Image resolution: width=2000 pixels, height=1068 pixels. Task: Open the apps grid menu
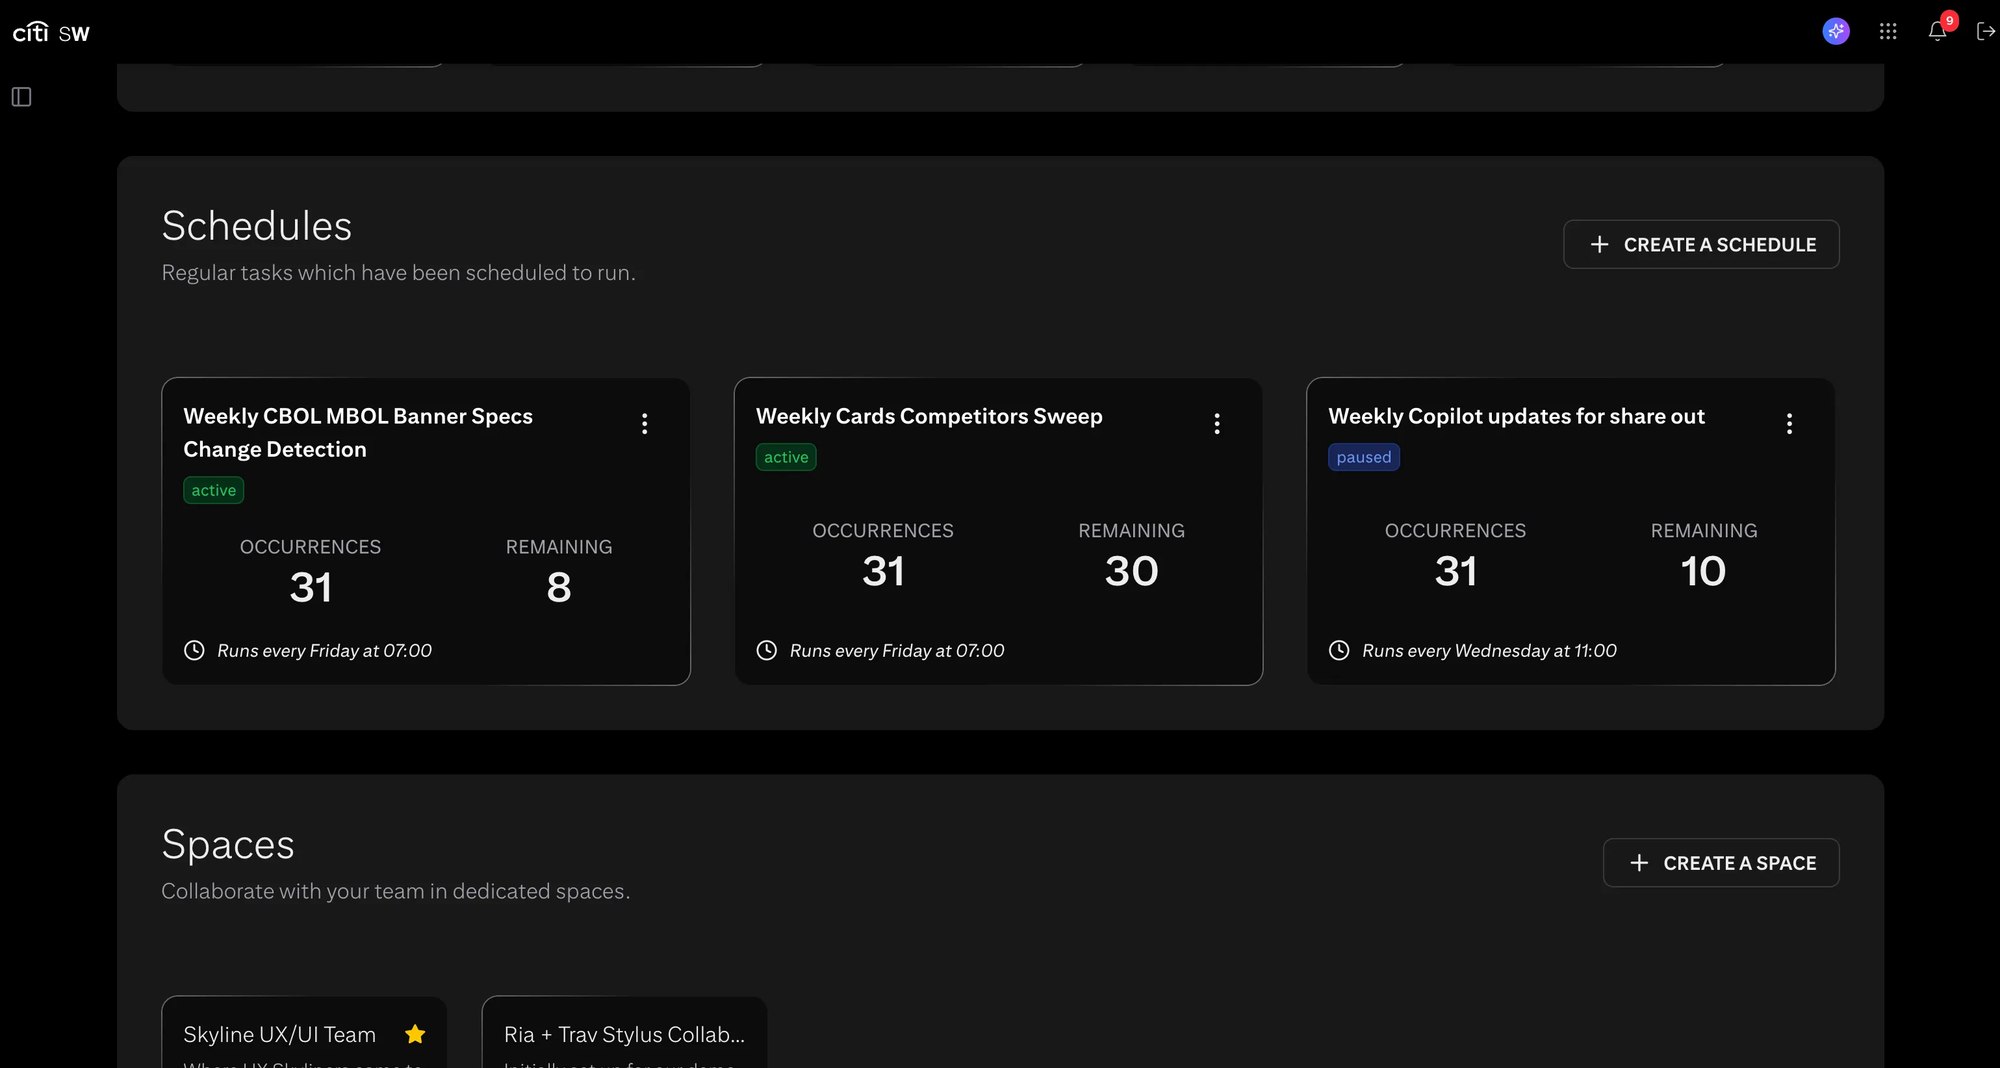coord(1888,32)
